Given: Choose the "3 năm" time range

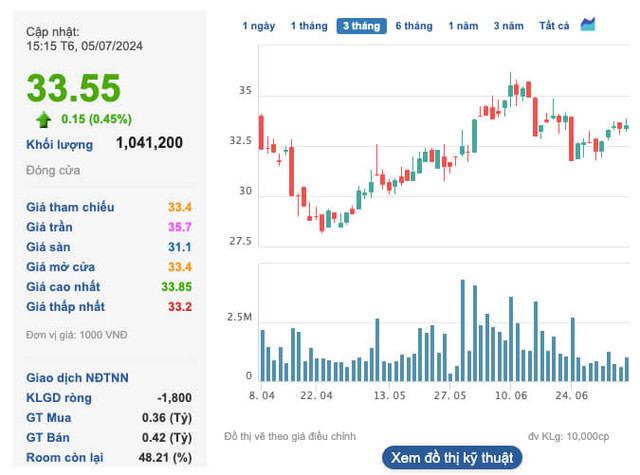Looking at the screenshot, I should tap(509, 26).
